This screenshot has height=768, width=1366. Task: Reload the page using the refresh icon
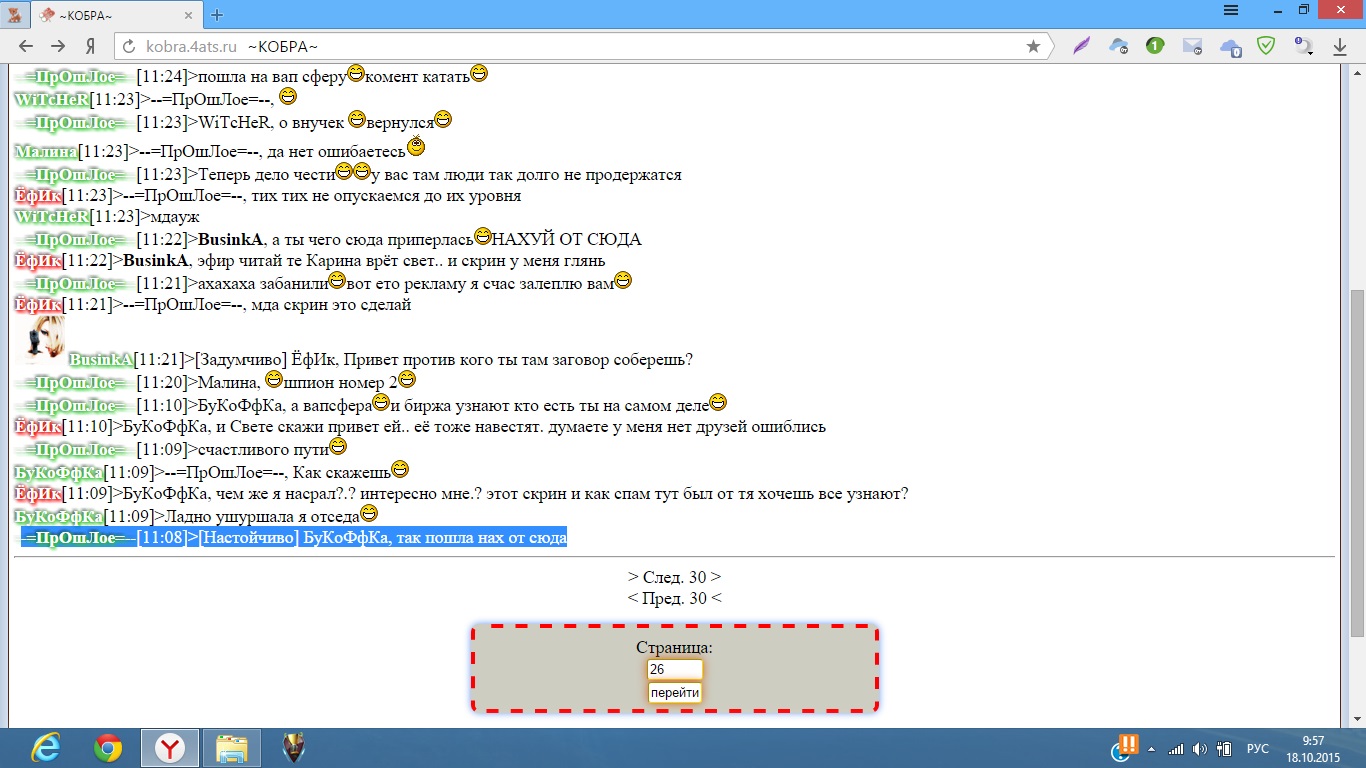tap(127, 46)
